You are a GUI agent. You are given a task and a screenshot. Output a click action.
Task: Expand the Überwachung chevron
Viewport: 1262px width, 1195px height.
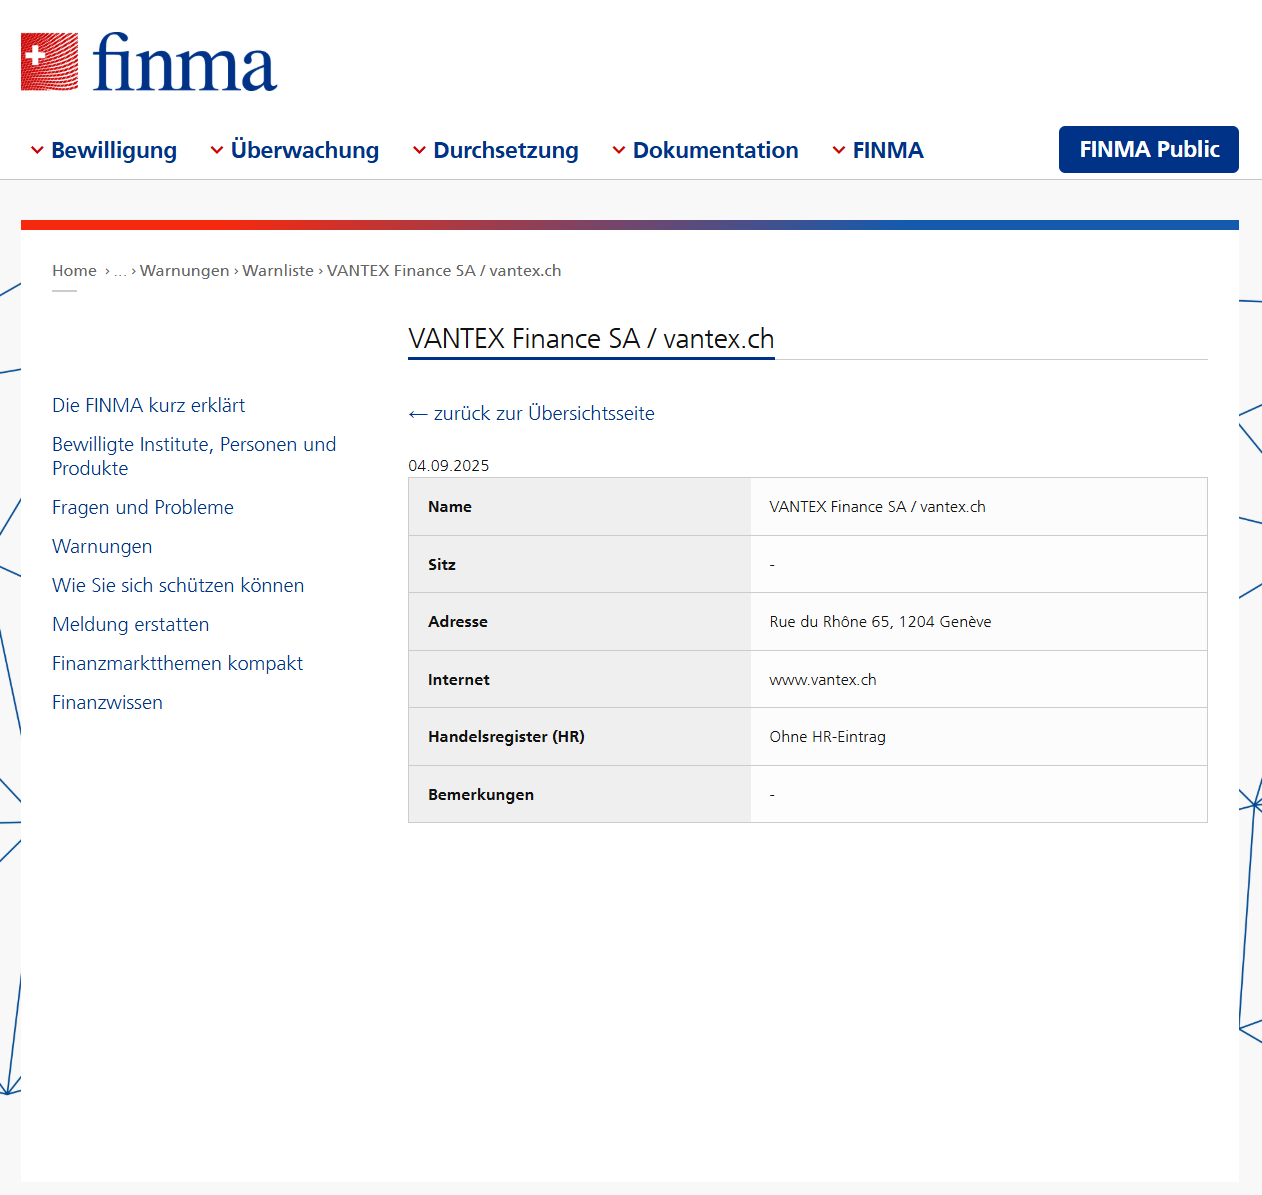(x=217, y=150)
